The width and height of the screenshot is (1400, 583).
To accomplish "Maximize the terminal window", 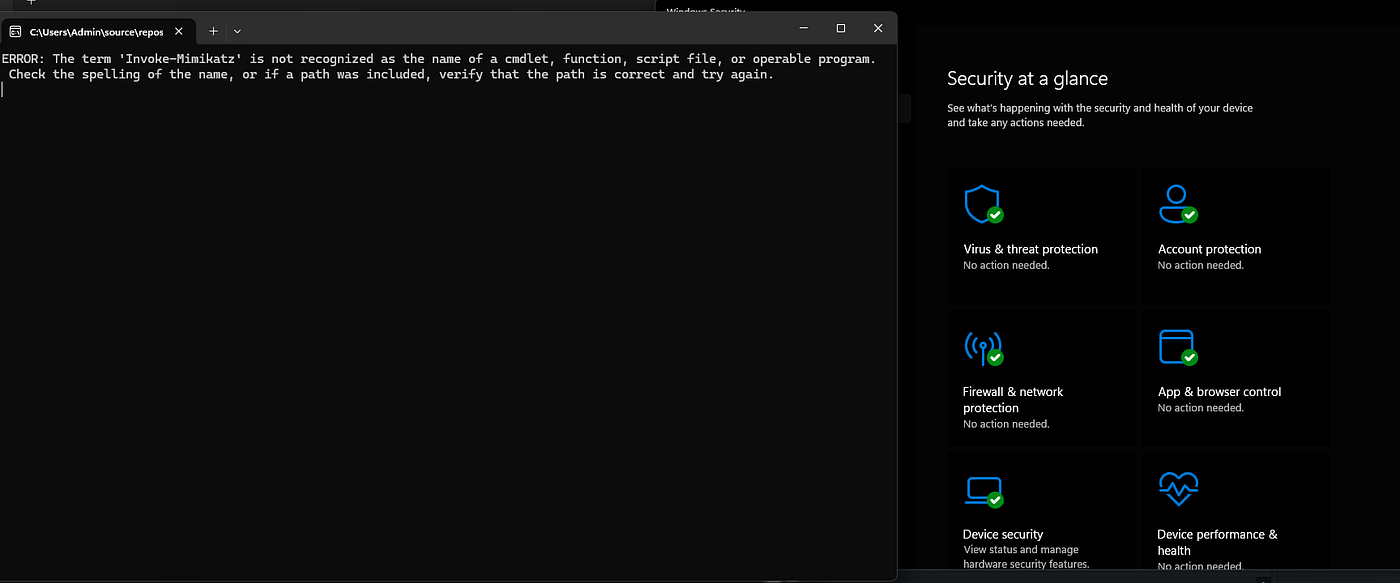I will [840, 28].
